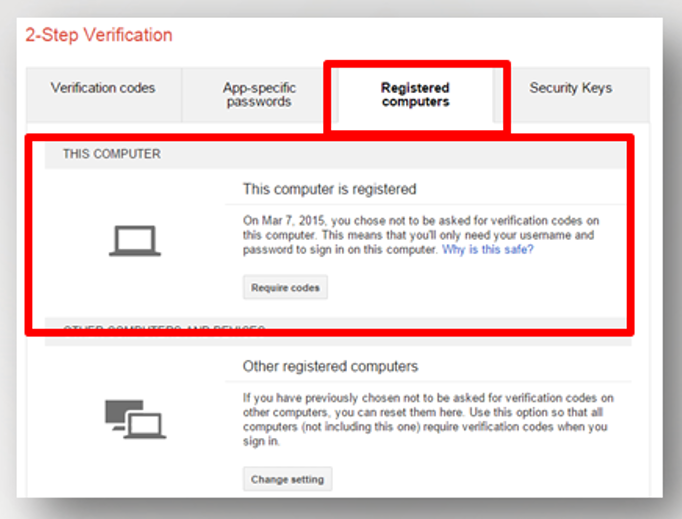Click the multiple computers icon
The image size is (682, 519).
[x=135, y=419]
